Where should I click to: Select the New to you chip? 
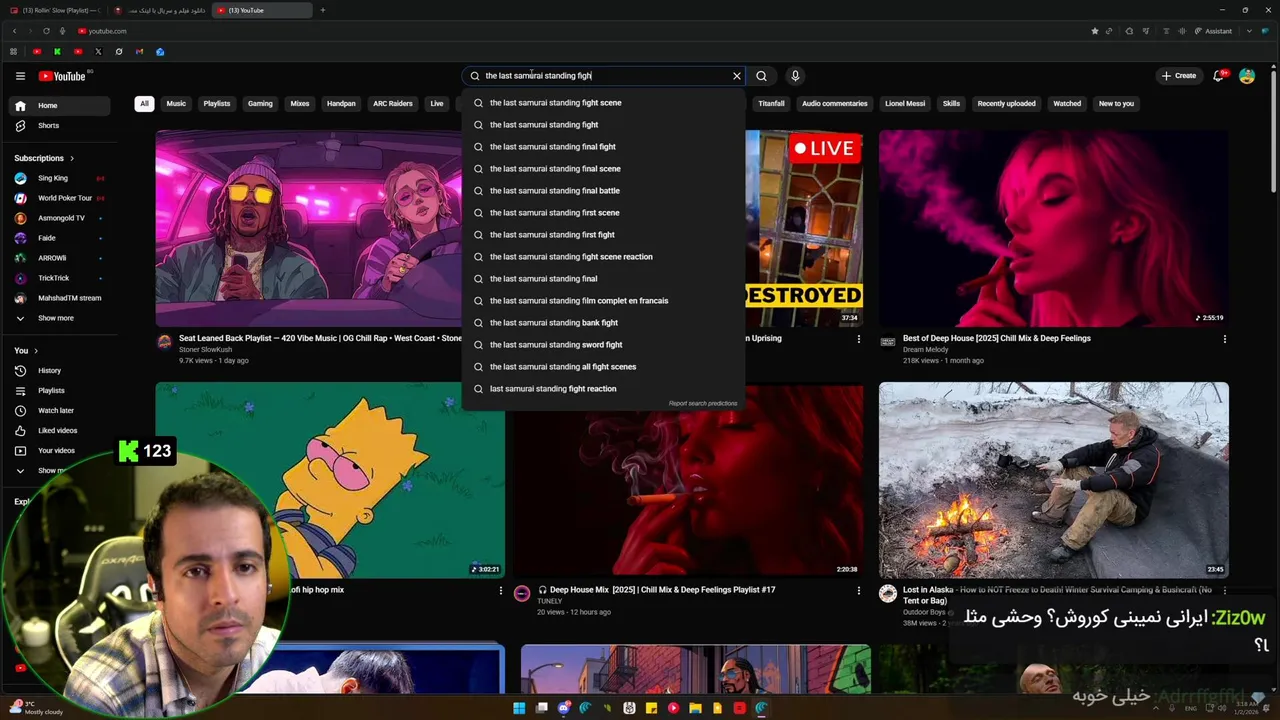point(1116,103)
